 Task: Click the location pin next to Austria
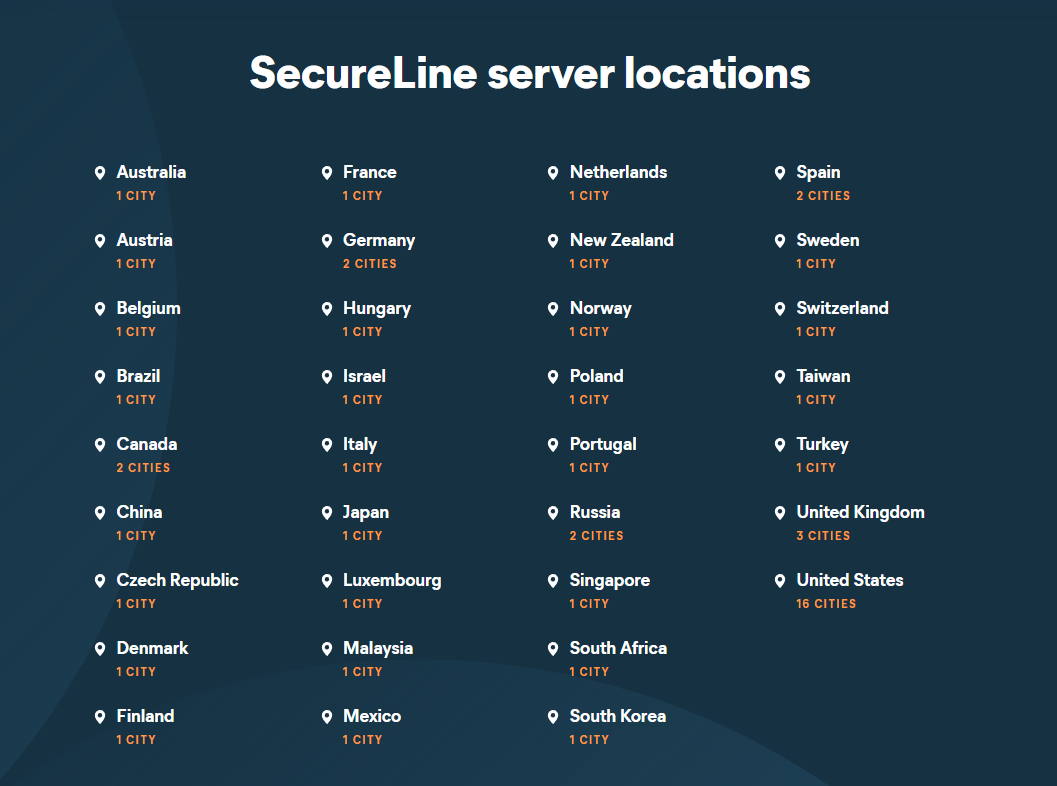click(100, 241)
